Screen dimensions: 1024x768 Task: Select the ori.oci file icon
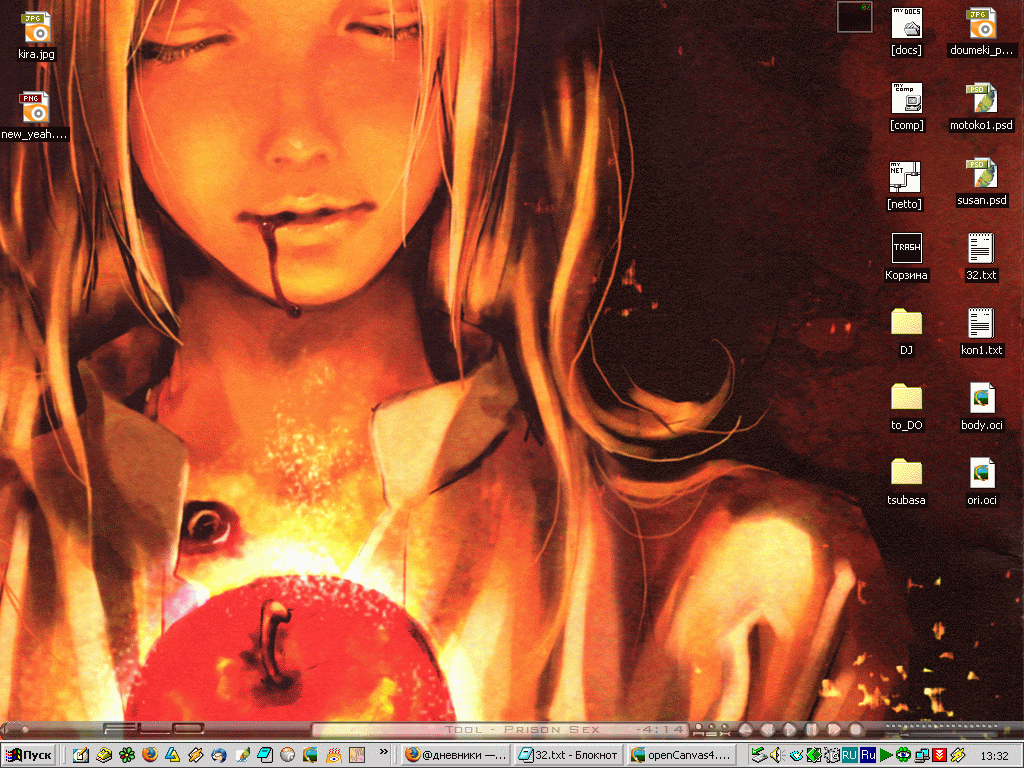[x=981, y=483]
